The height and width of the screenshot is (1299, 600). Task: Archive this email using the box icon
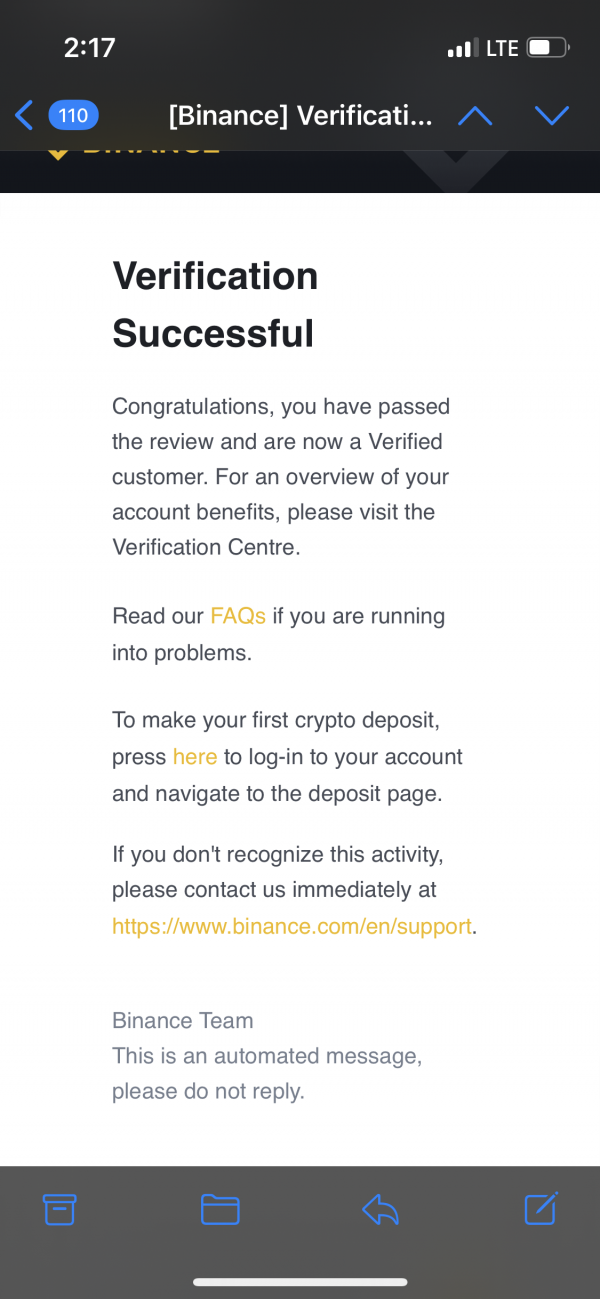60,1210
